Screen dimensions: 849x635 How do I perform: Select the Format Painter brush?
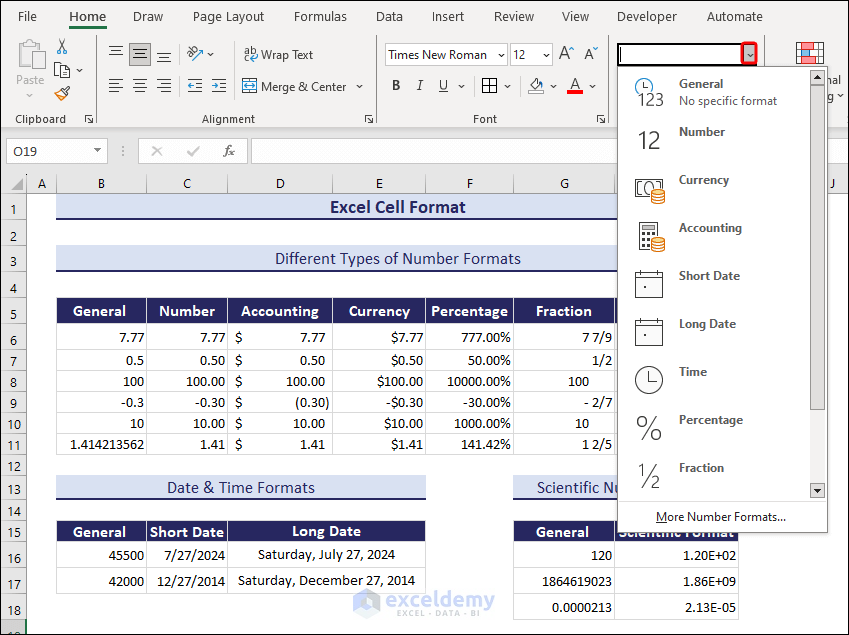coord(62,93)
